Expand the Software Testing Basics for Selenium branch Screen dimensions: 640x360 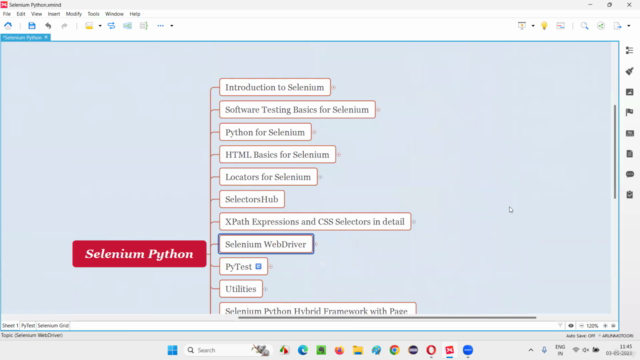378,110
